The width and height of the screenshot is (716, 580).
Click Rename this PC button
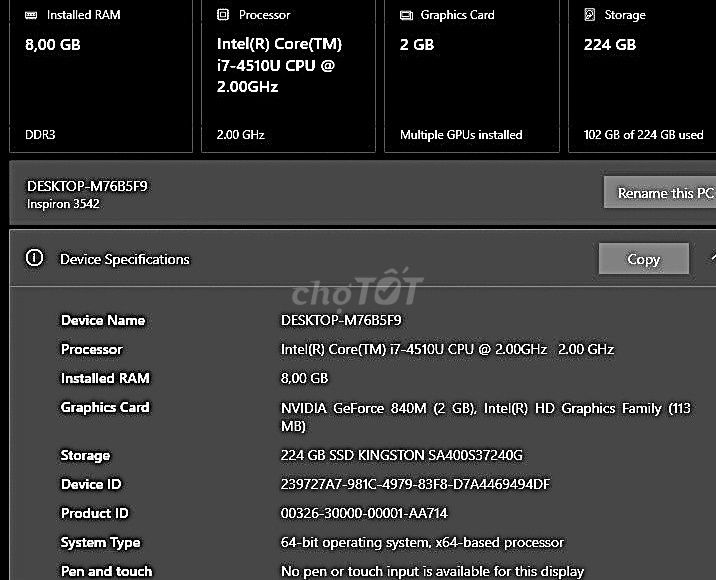660,193
